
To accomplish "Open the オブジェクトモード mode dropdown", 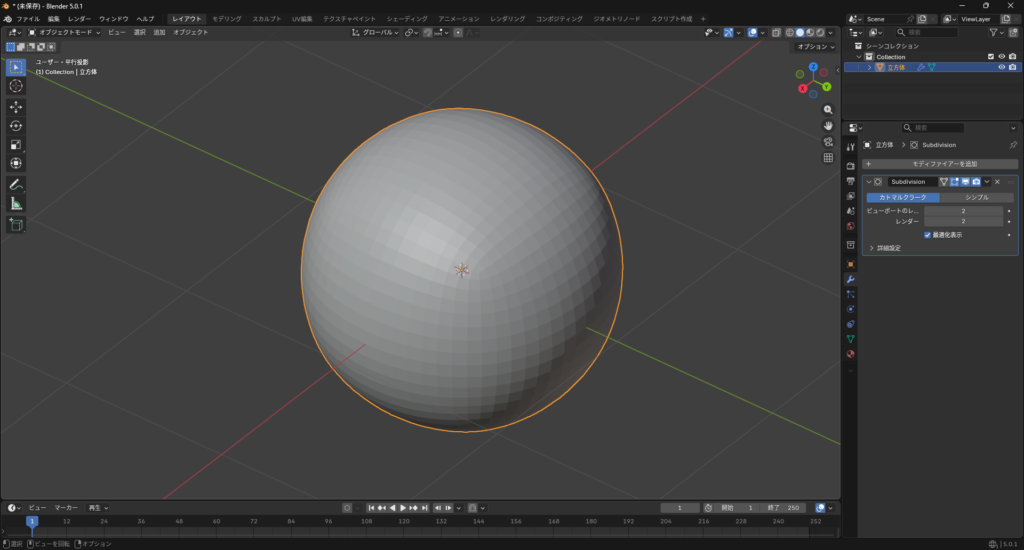I will 64,33.
